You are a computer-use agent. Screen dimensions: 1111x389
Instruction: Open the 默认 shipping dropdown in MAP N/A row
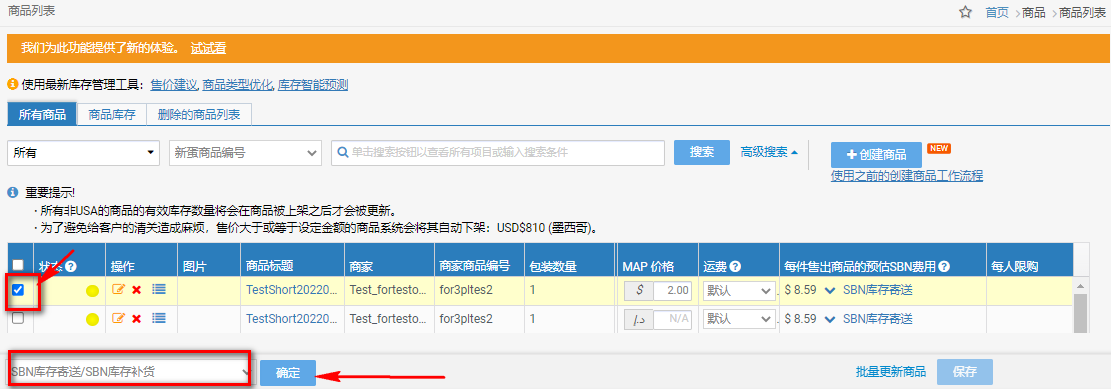pos(739,320)
